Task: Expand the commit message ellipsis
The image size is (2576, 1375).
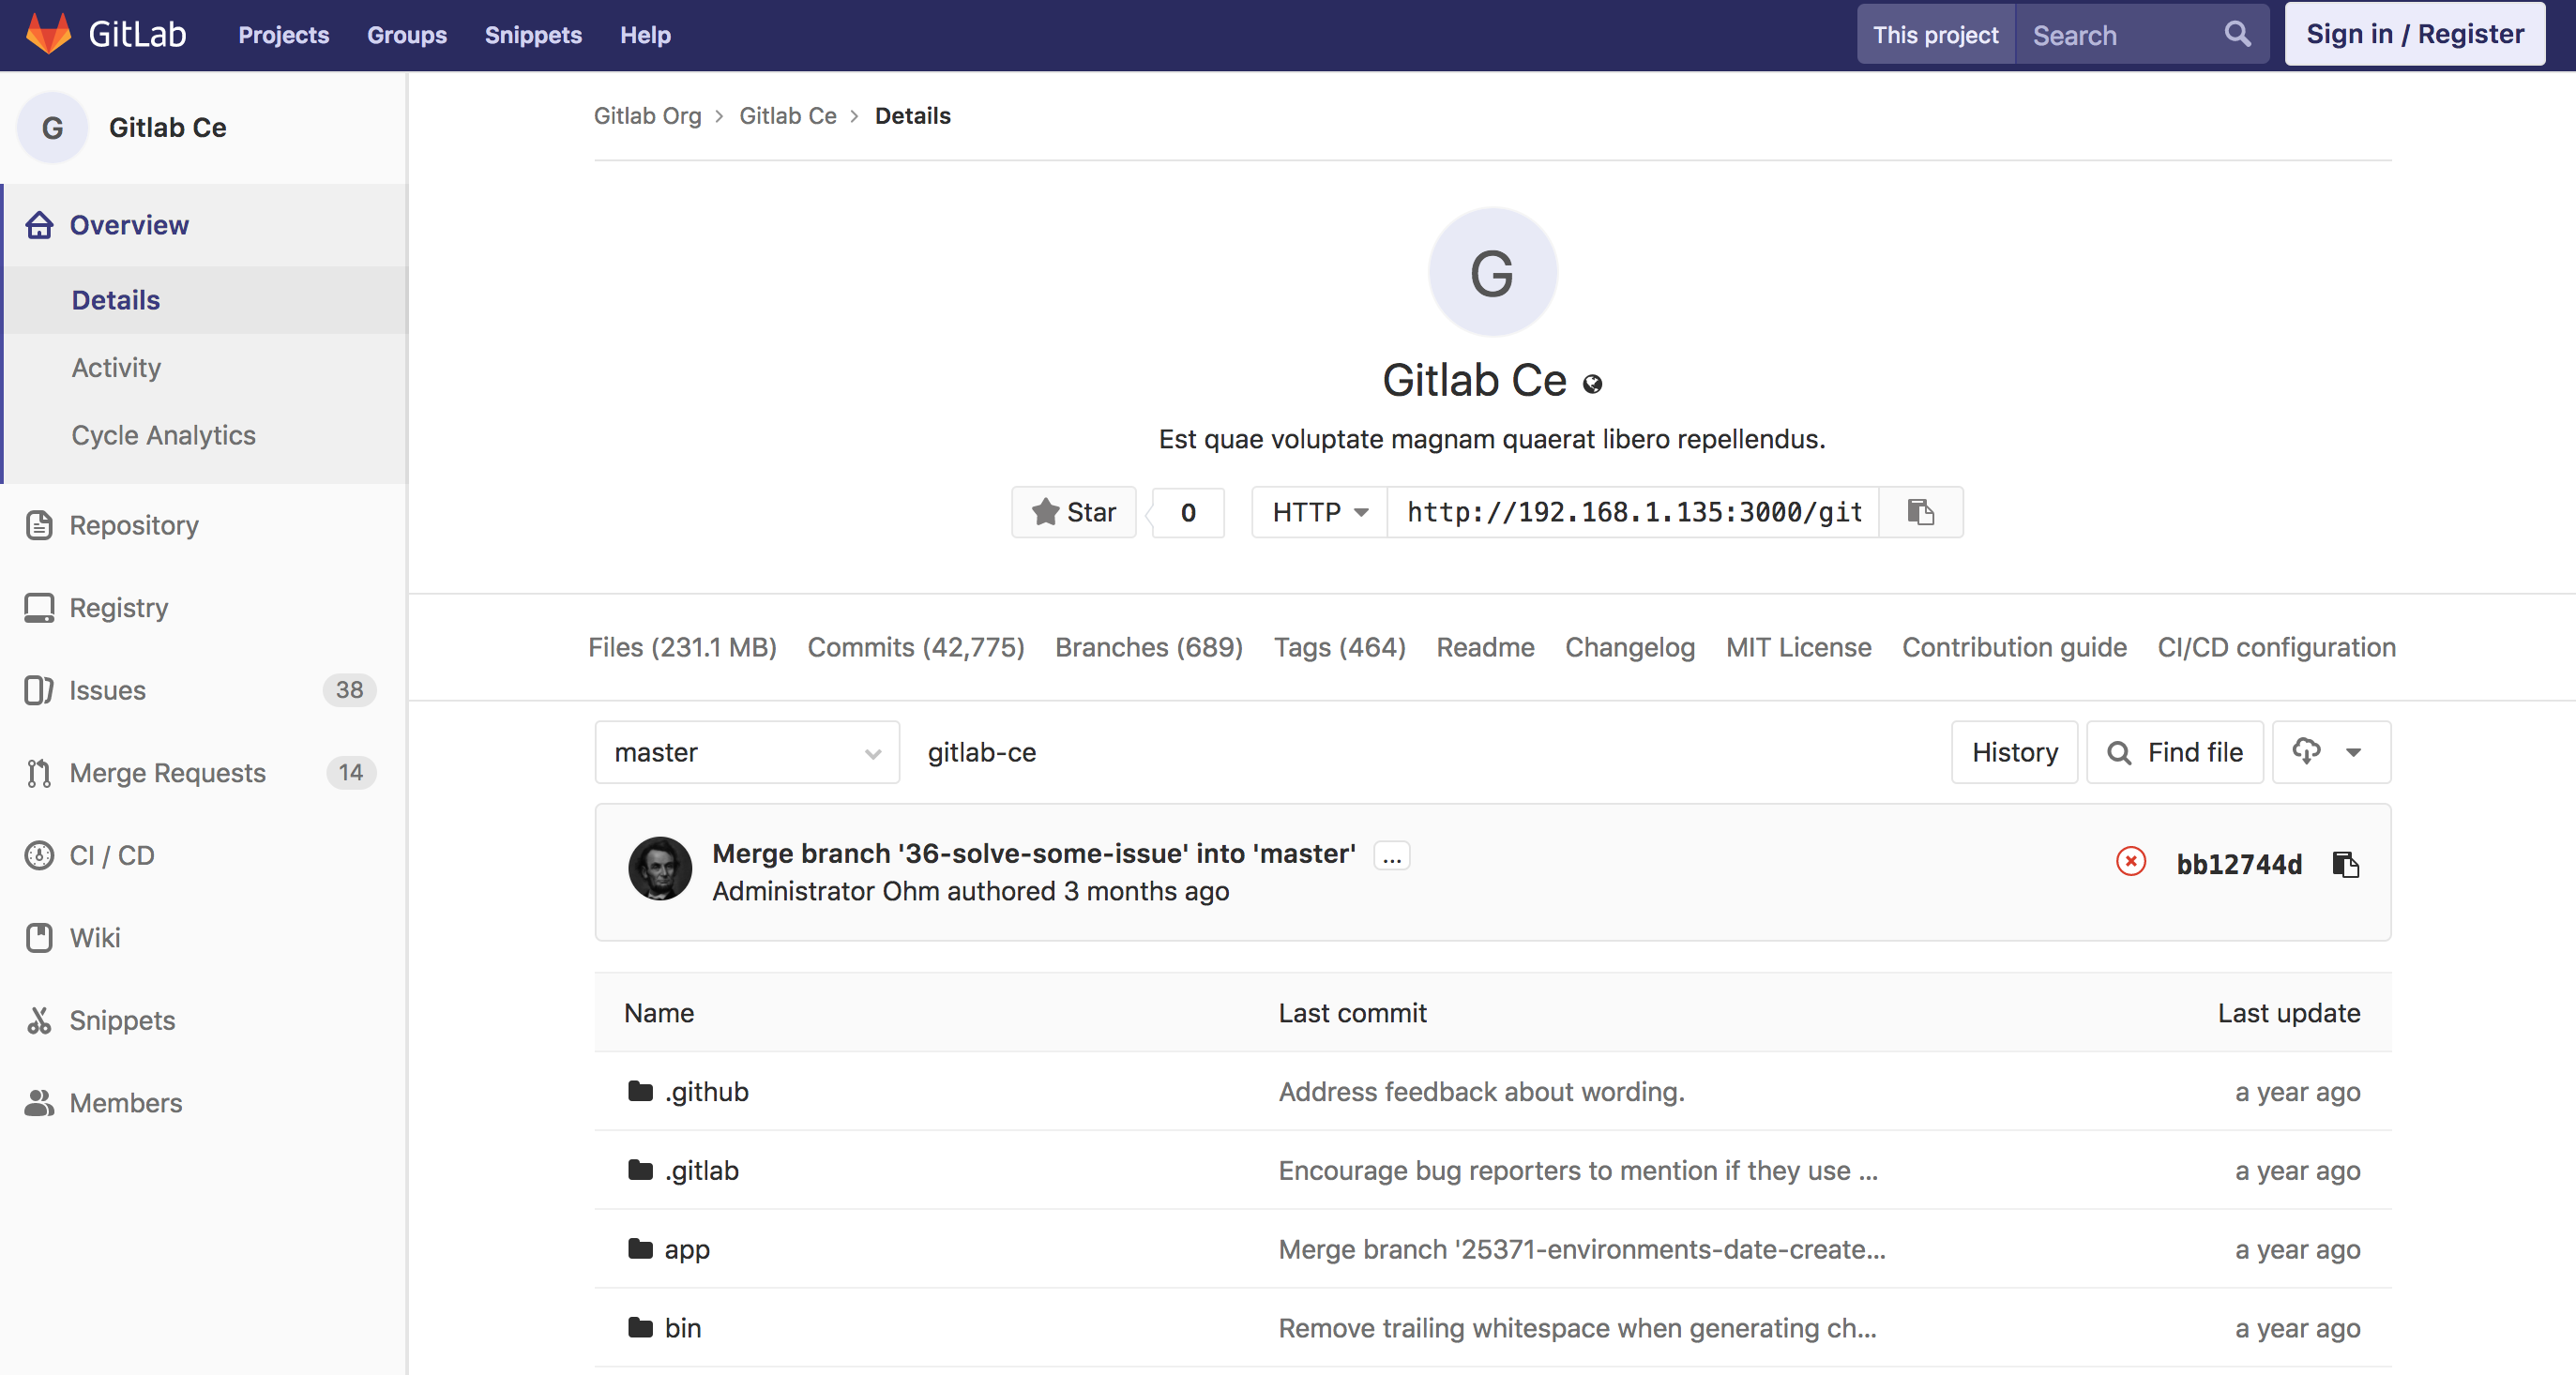Action: point(1391,856)
